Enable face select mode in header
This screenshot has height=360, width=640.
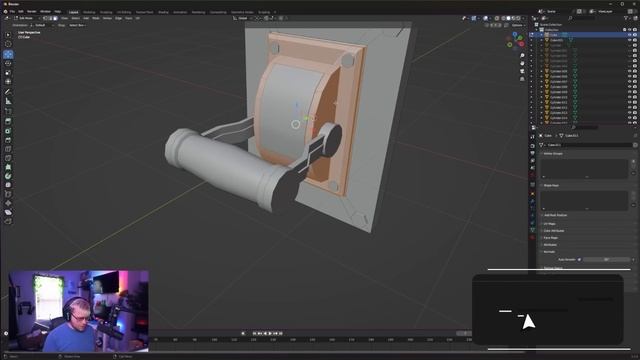click(56, 18)
